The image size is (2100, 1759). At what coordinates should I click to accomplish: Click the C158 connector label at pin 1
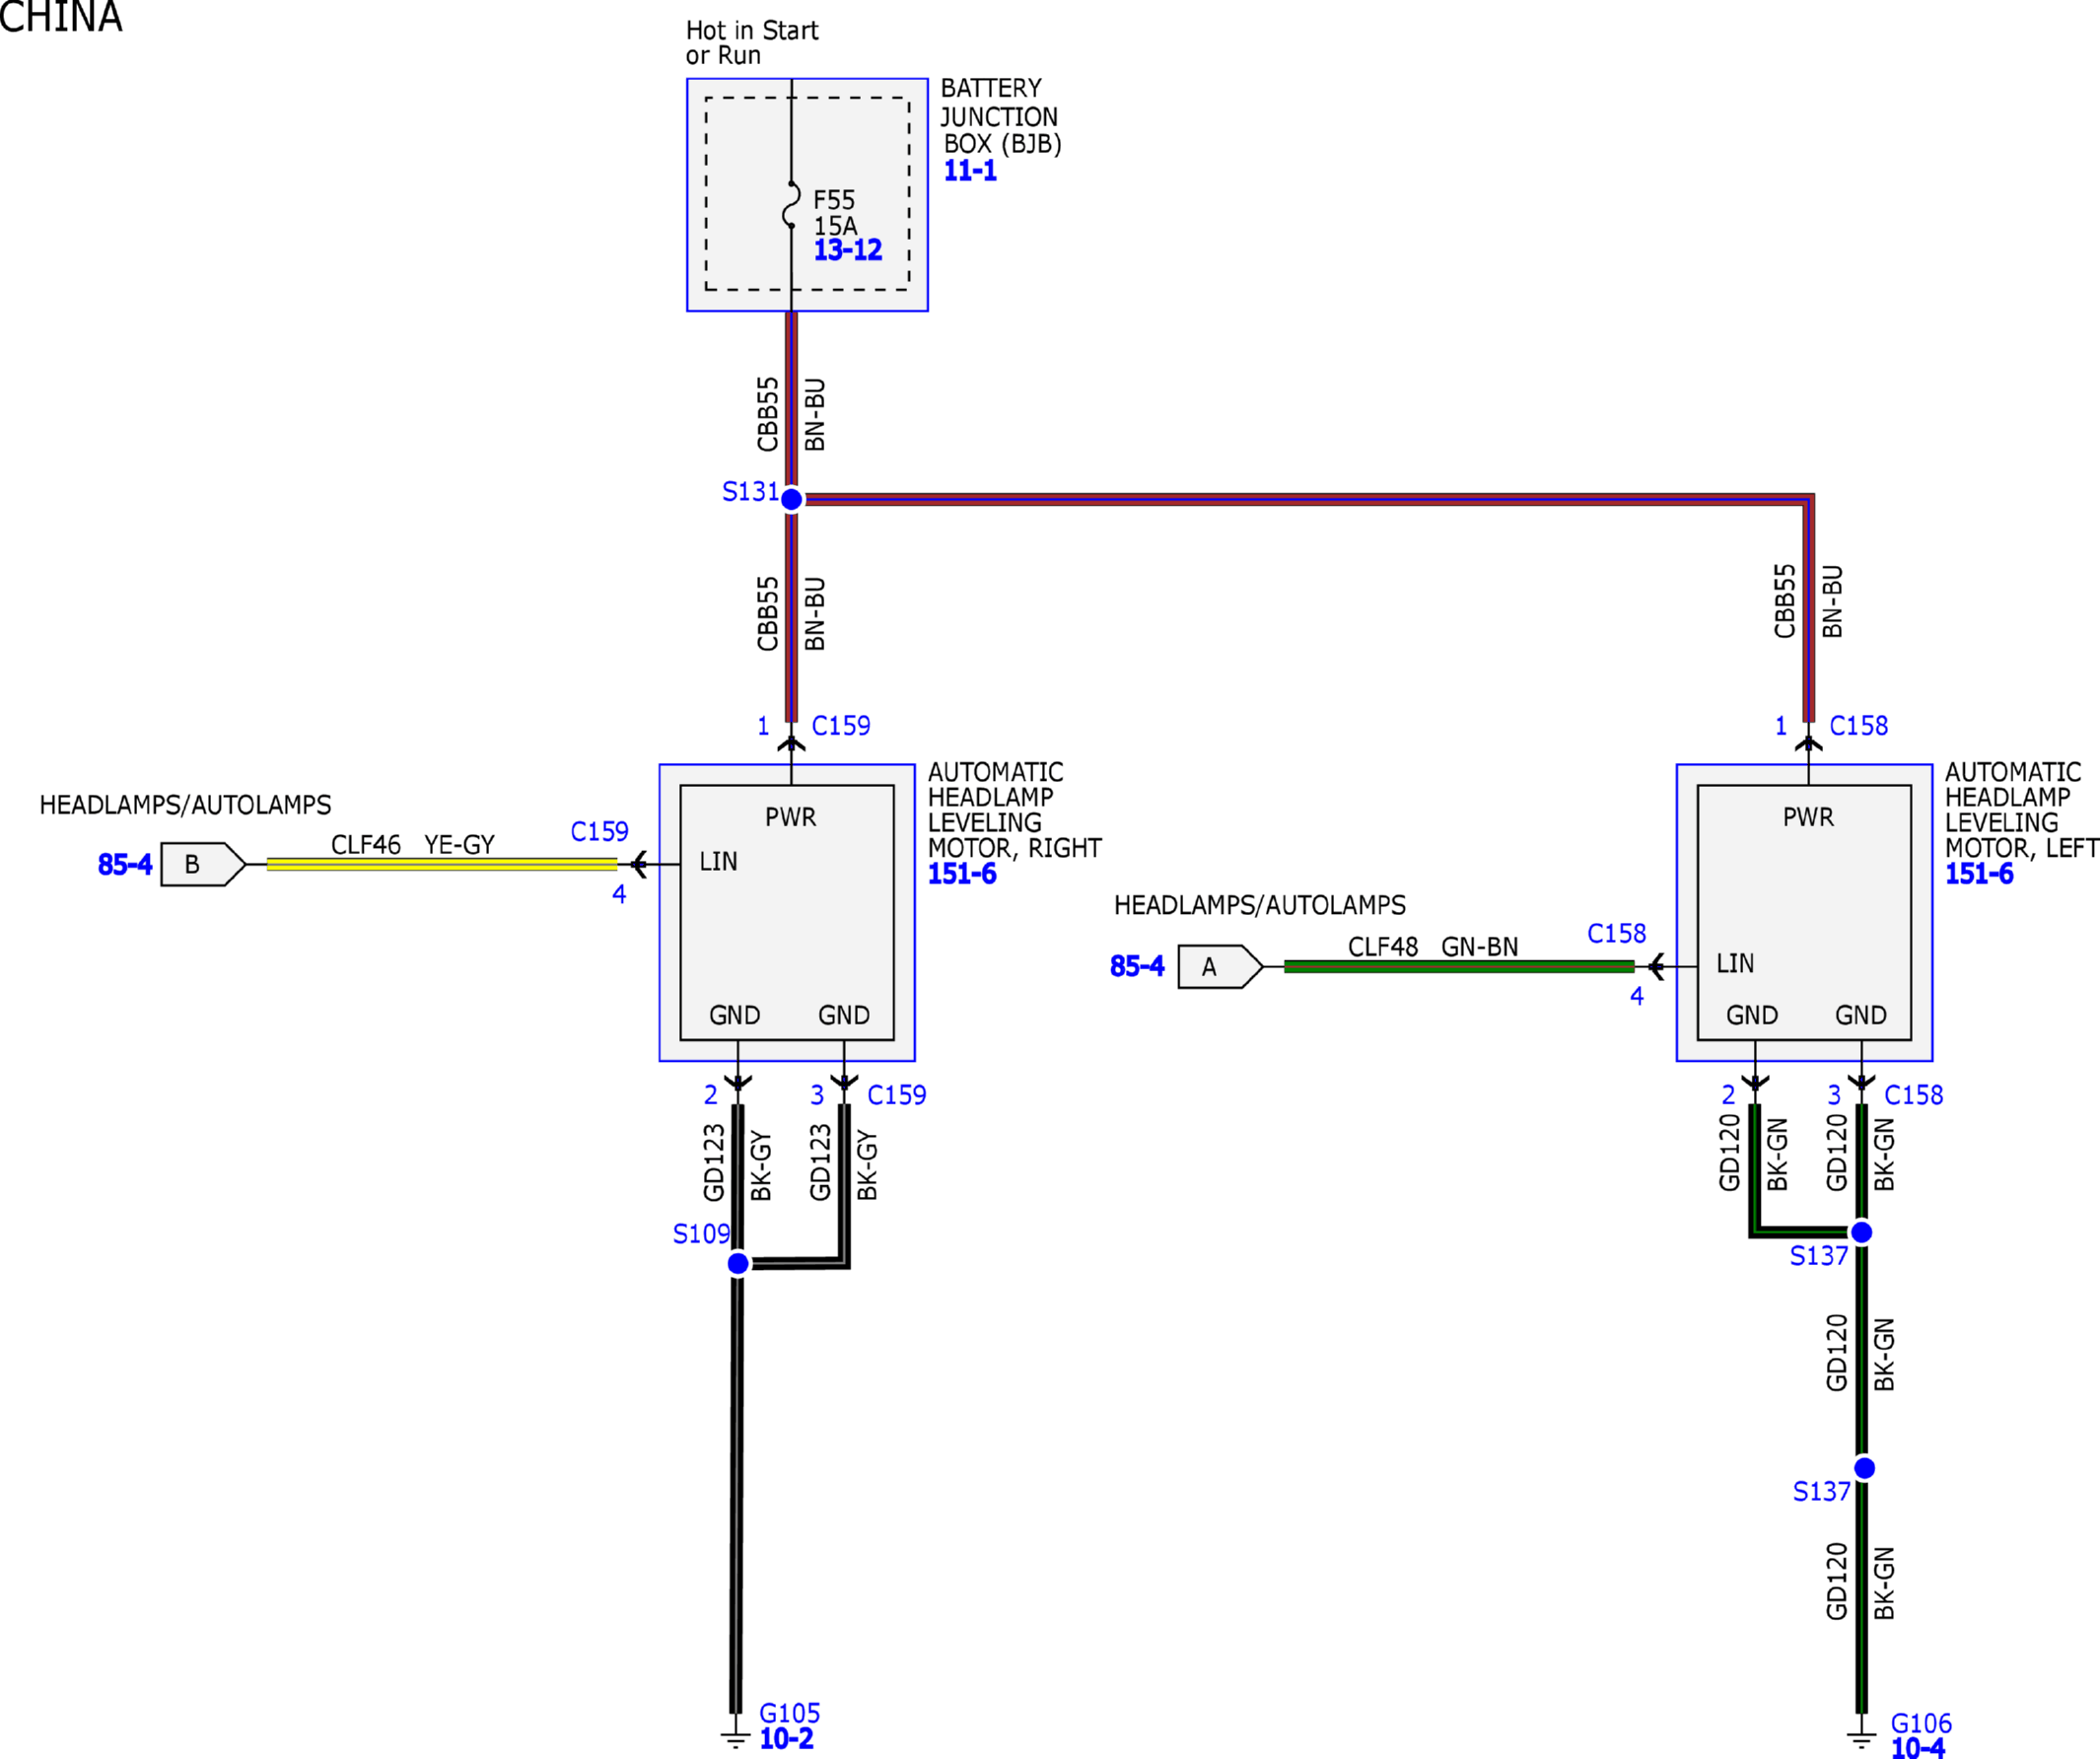pyautogui.click(x=1858, y=726)
